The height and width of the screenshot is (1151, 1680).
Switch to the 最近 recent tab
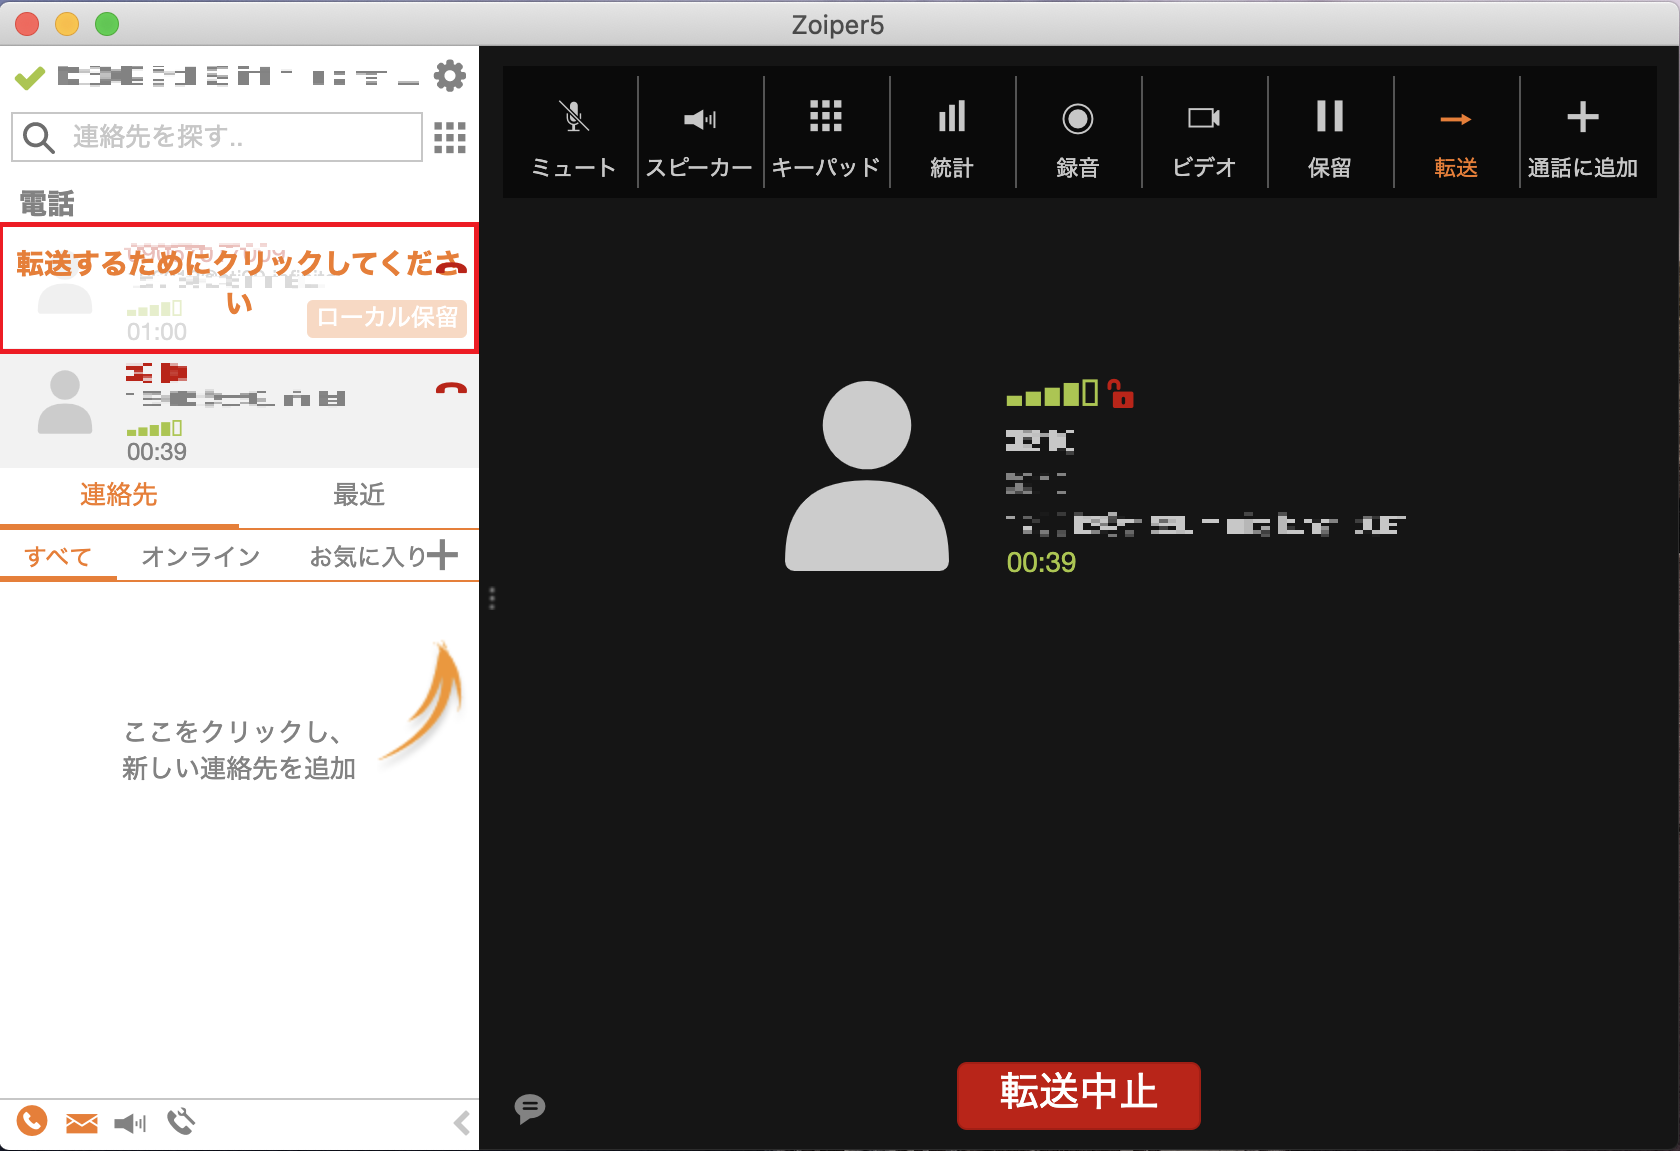click(359, 495)
